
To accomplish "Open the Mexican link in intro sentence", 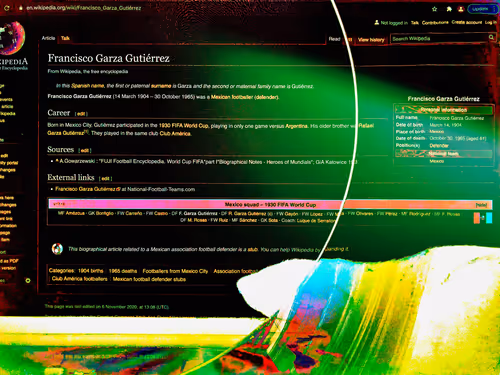I will (x=220, y=97).
